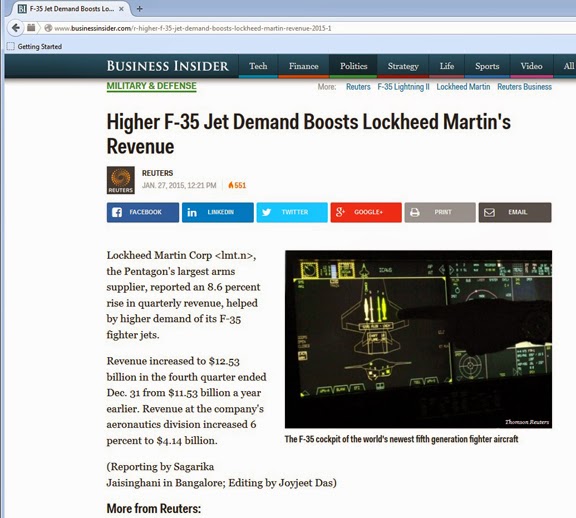Click the F-35 cockpit photo
This screenshot has width=576, height=518.
pyautogui.click(x=418, y=339)
